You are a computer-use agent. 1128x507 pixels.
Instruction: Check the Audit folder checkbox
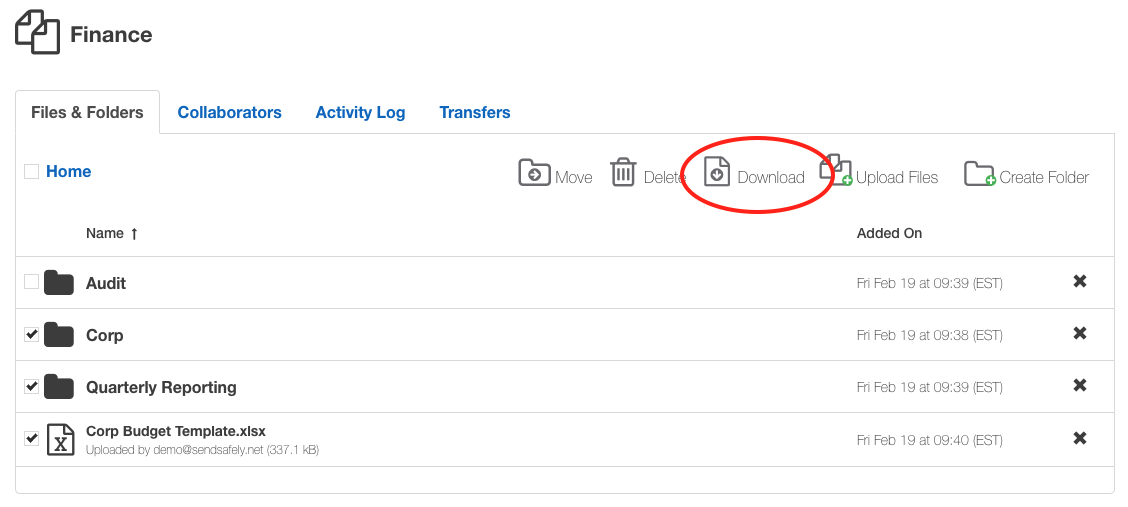32,282
